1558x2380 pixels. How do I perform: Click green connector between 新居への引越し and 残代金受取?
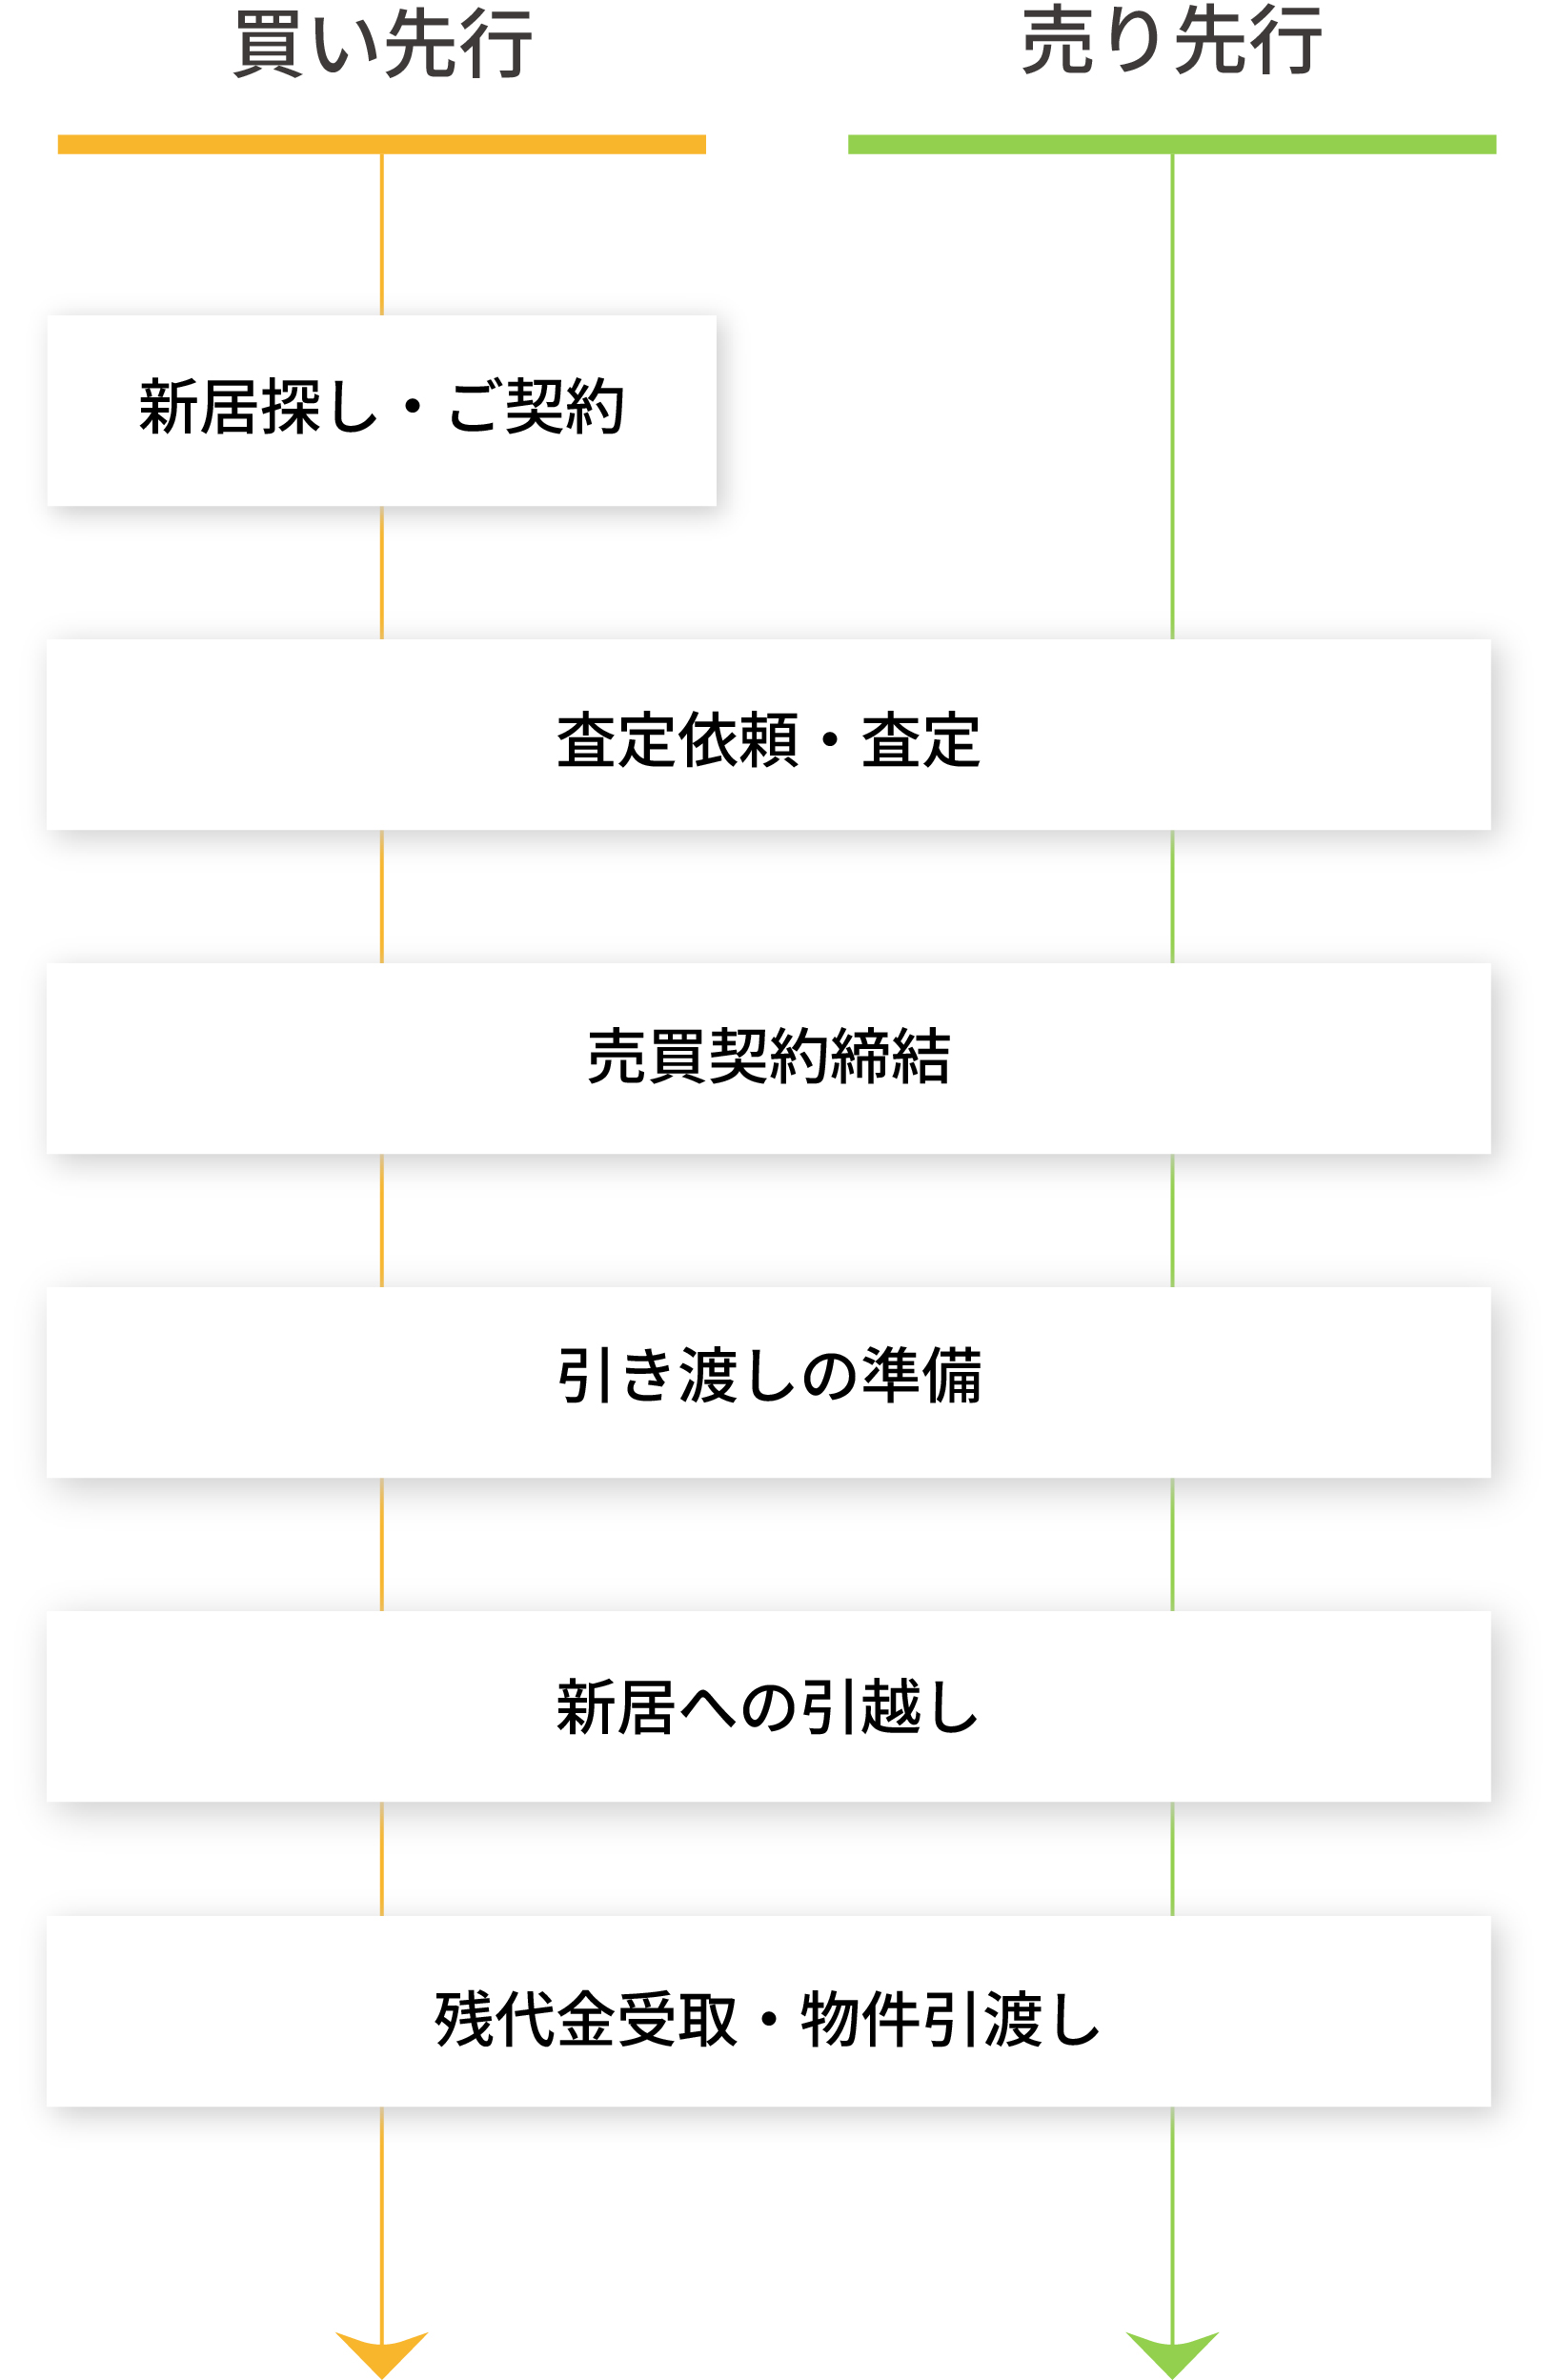pyautogui.click(x=1173, y=1860)
